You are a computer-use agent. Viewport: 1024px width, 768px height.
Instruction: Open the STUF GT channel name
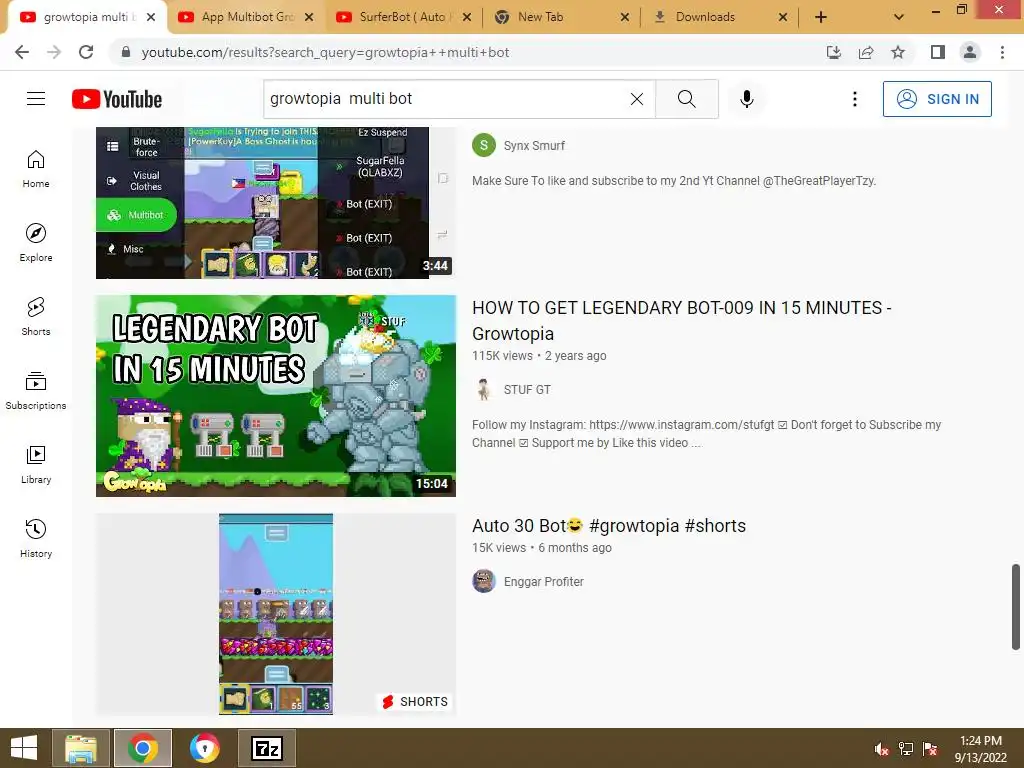(x=527, y=390)
